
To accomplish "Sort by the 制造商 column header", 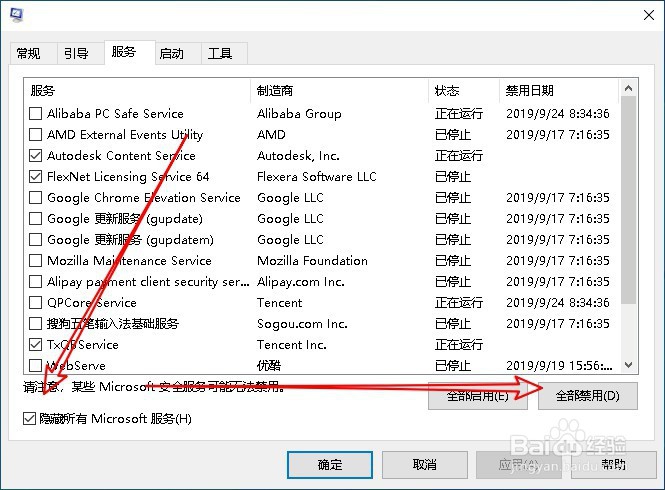I will (339, 90).
